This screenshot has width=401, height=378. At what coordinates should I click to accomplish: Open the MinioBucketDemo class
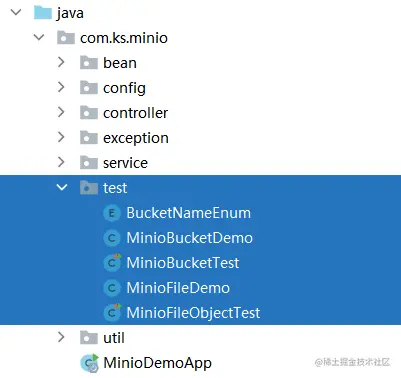[x=190, y=238]
